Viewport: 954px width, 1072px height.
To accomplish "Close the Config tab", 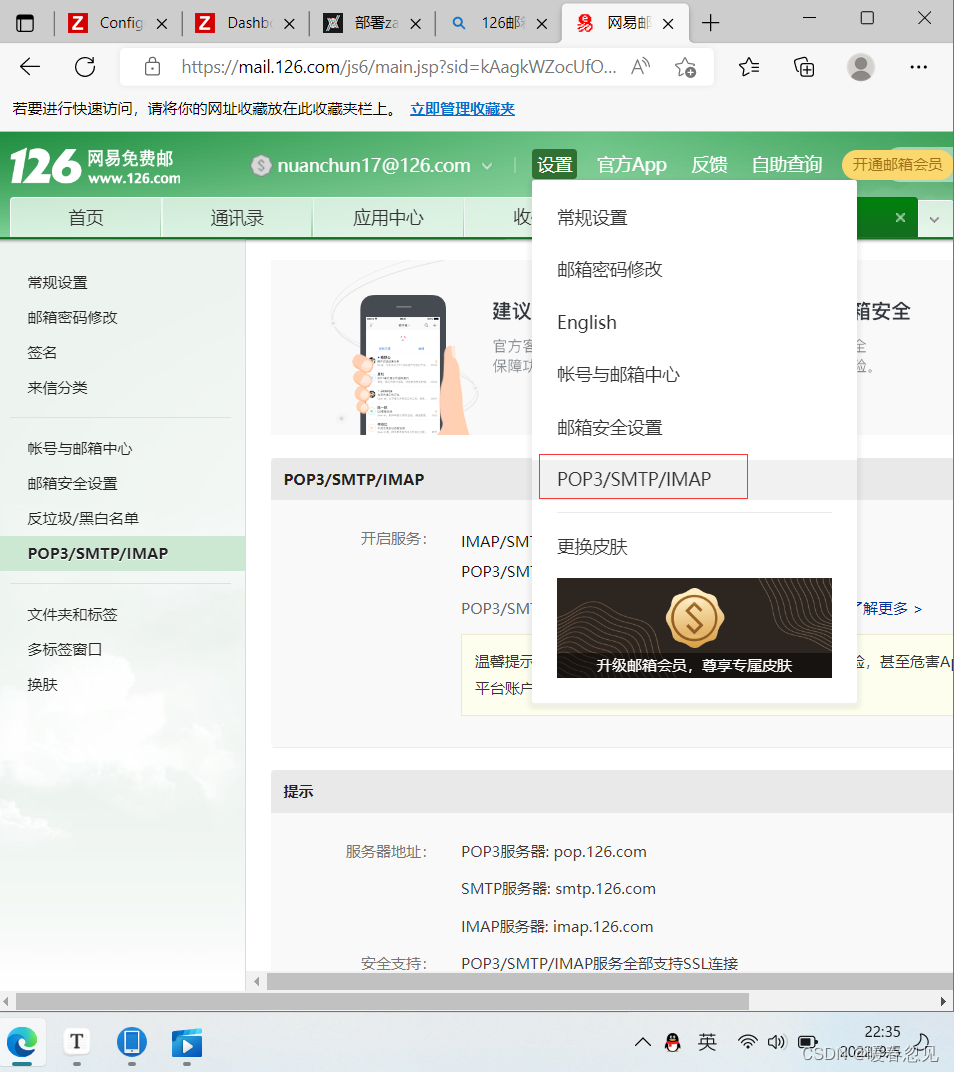I will 162,24.
